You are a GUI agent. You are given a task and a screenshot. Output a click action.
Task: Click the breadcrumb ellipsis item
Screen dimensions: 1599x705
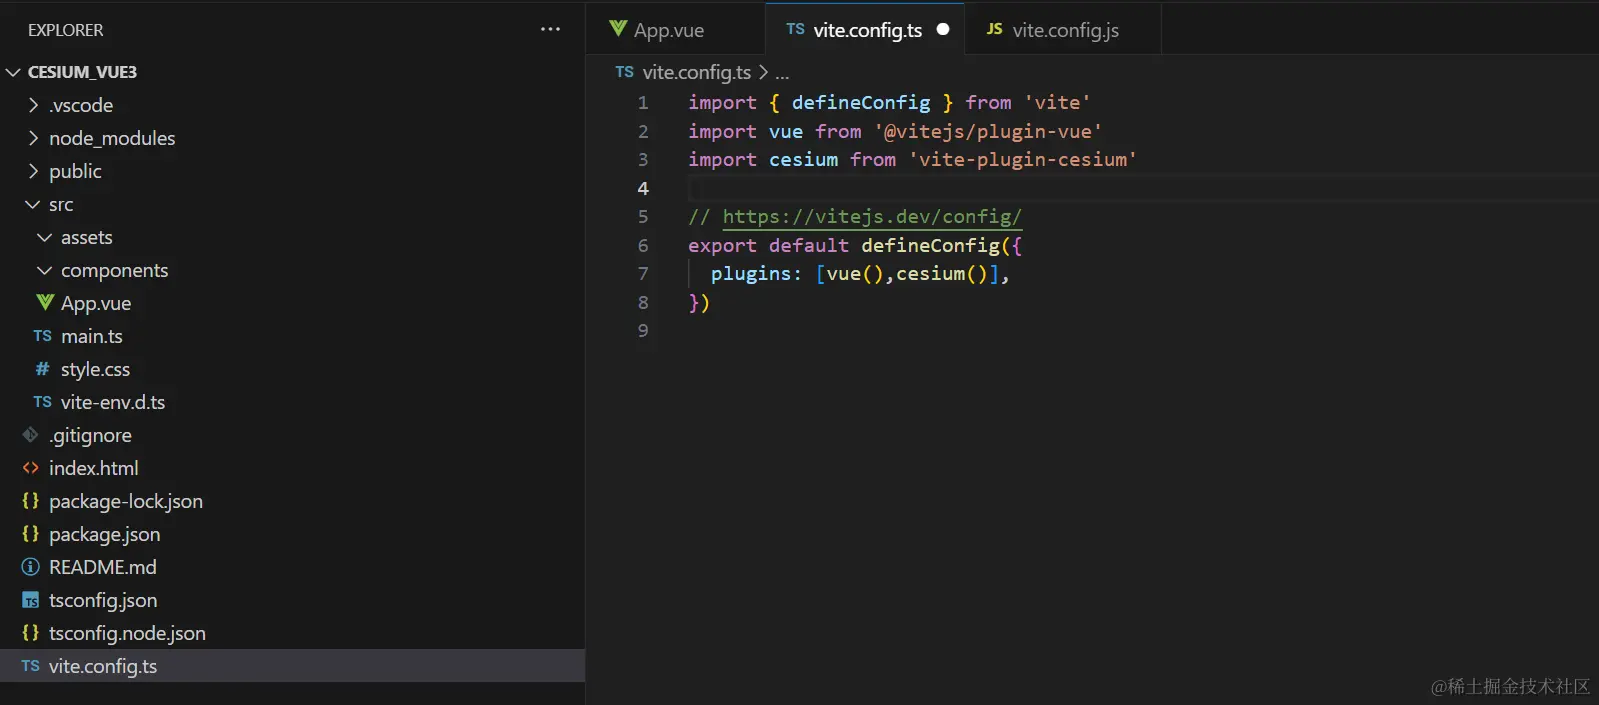point(782,72)
